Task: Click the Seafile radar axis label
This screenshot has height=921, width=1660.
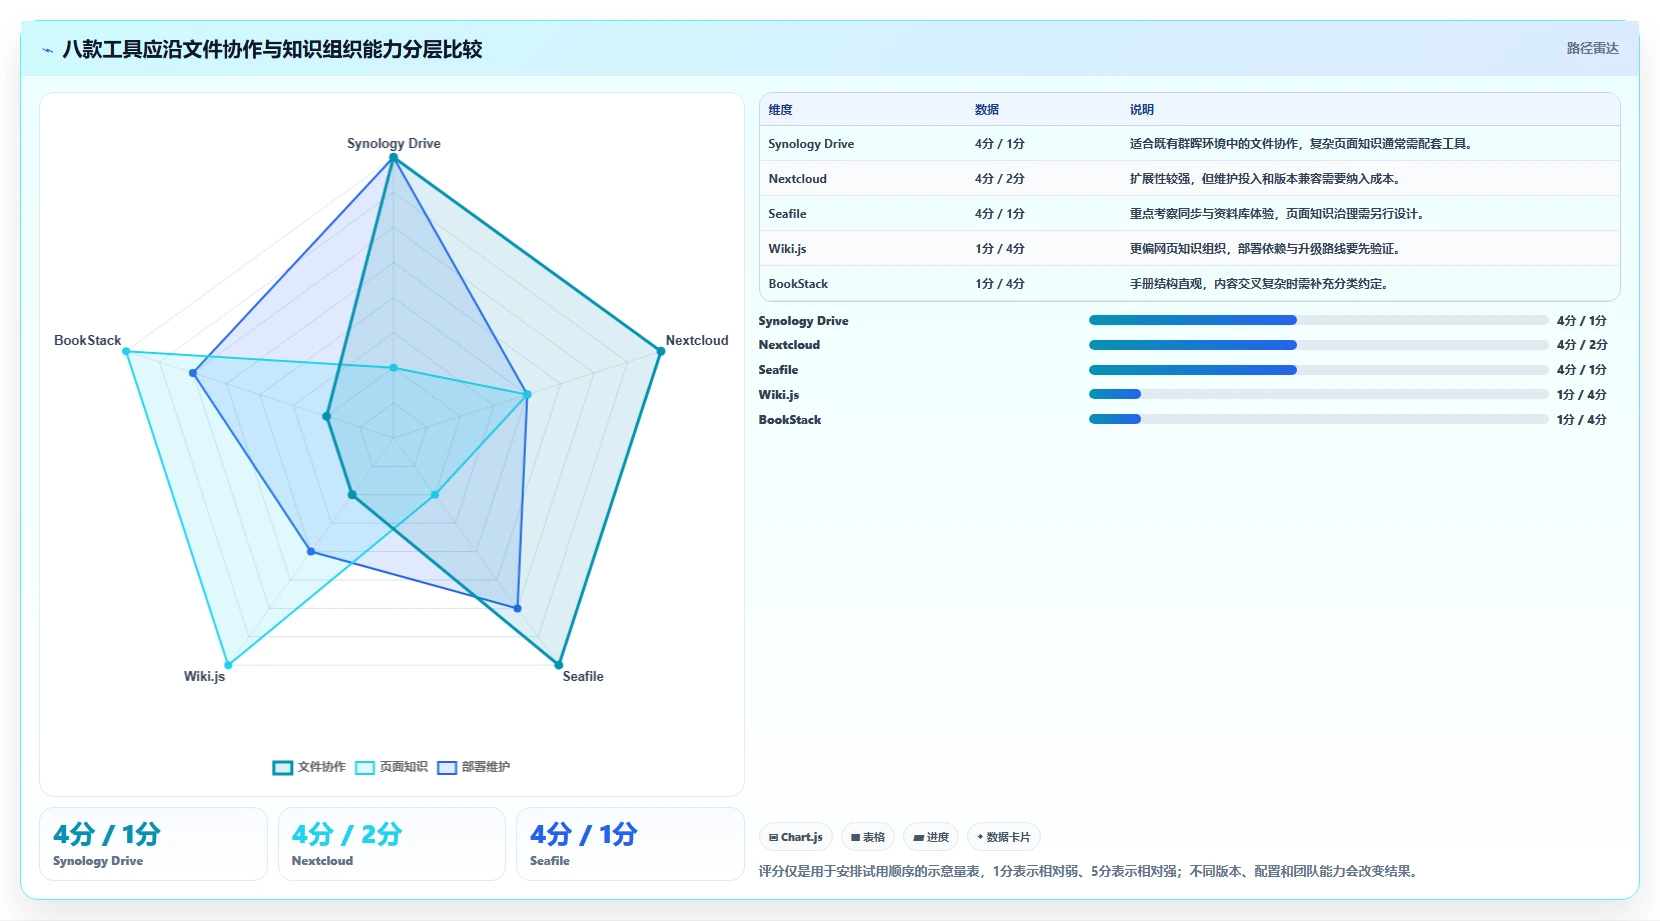Action: tap(583, 676)
